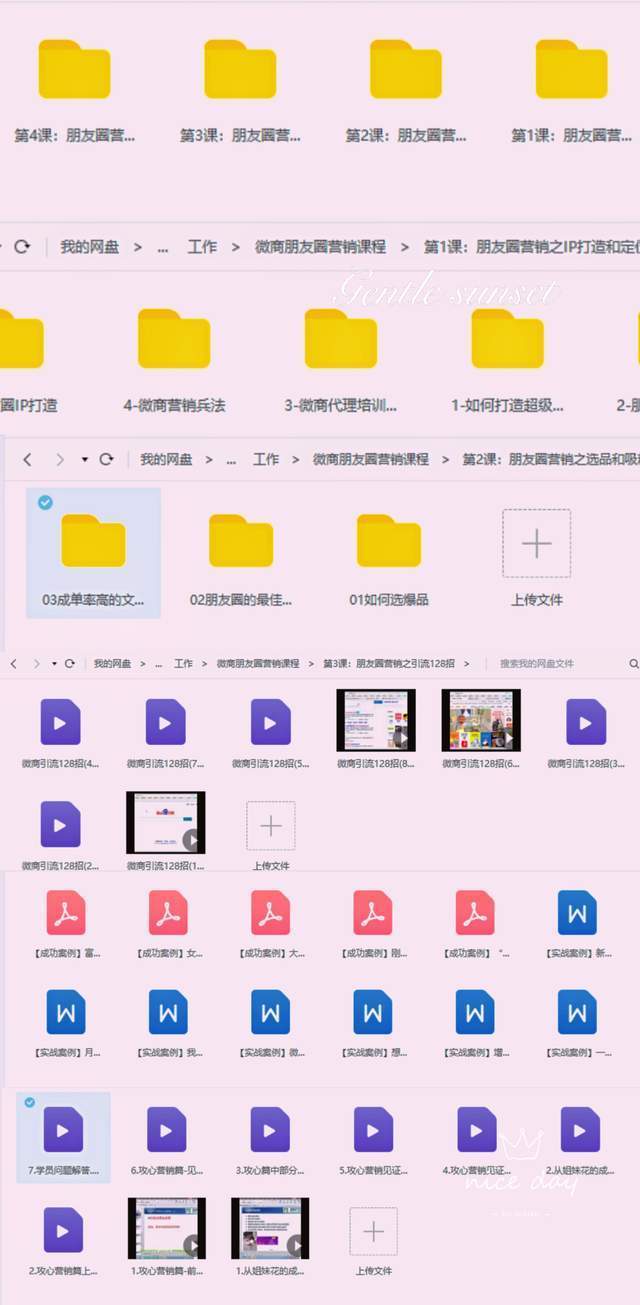This screenshot has height=1305, width=640.
Task: Open the 第4课 朋友圈营销 folder
Action: pos(74,70)
